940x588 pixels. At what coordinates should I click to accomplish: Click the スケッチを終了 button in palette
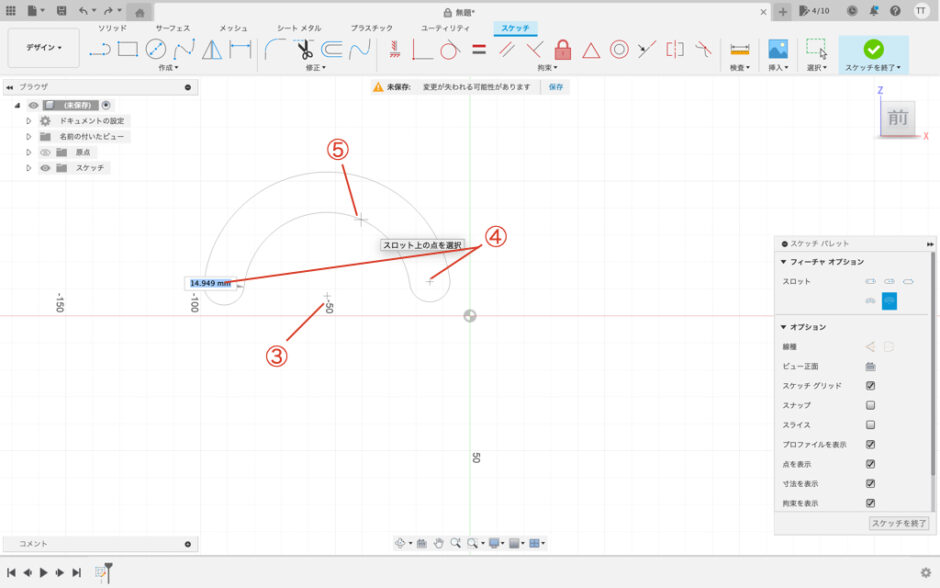coord(899,523)
